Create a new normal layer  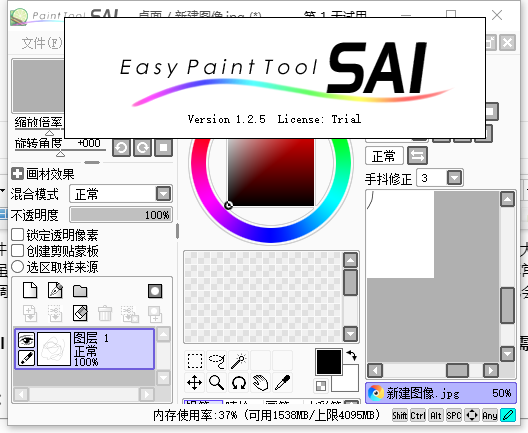point(30,290)
